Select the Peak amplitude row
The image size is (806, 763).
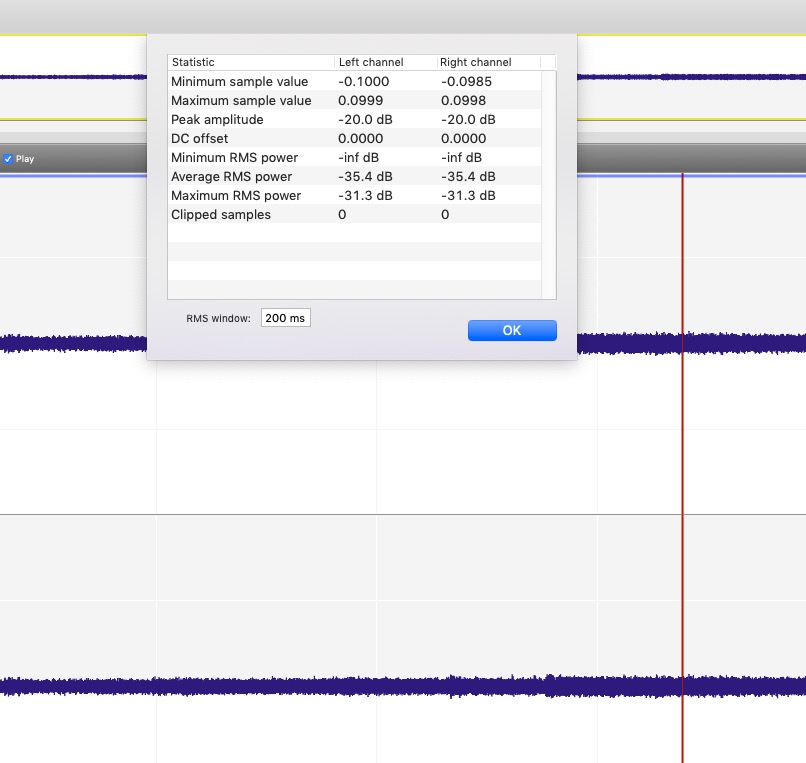pyautogui.click(x=217, y=119)
